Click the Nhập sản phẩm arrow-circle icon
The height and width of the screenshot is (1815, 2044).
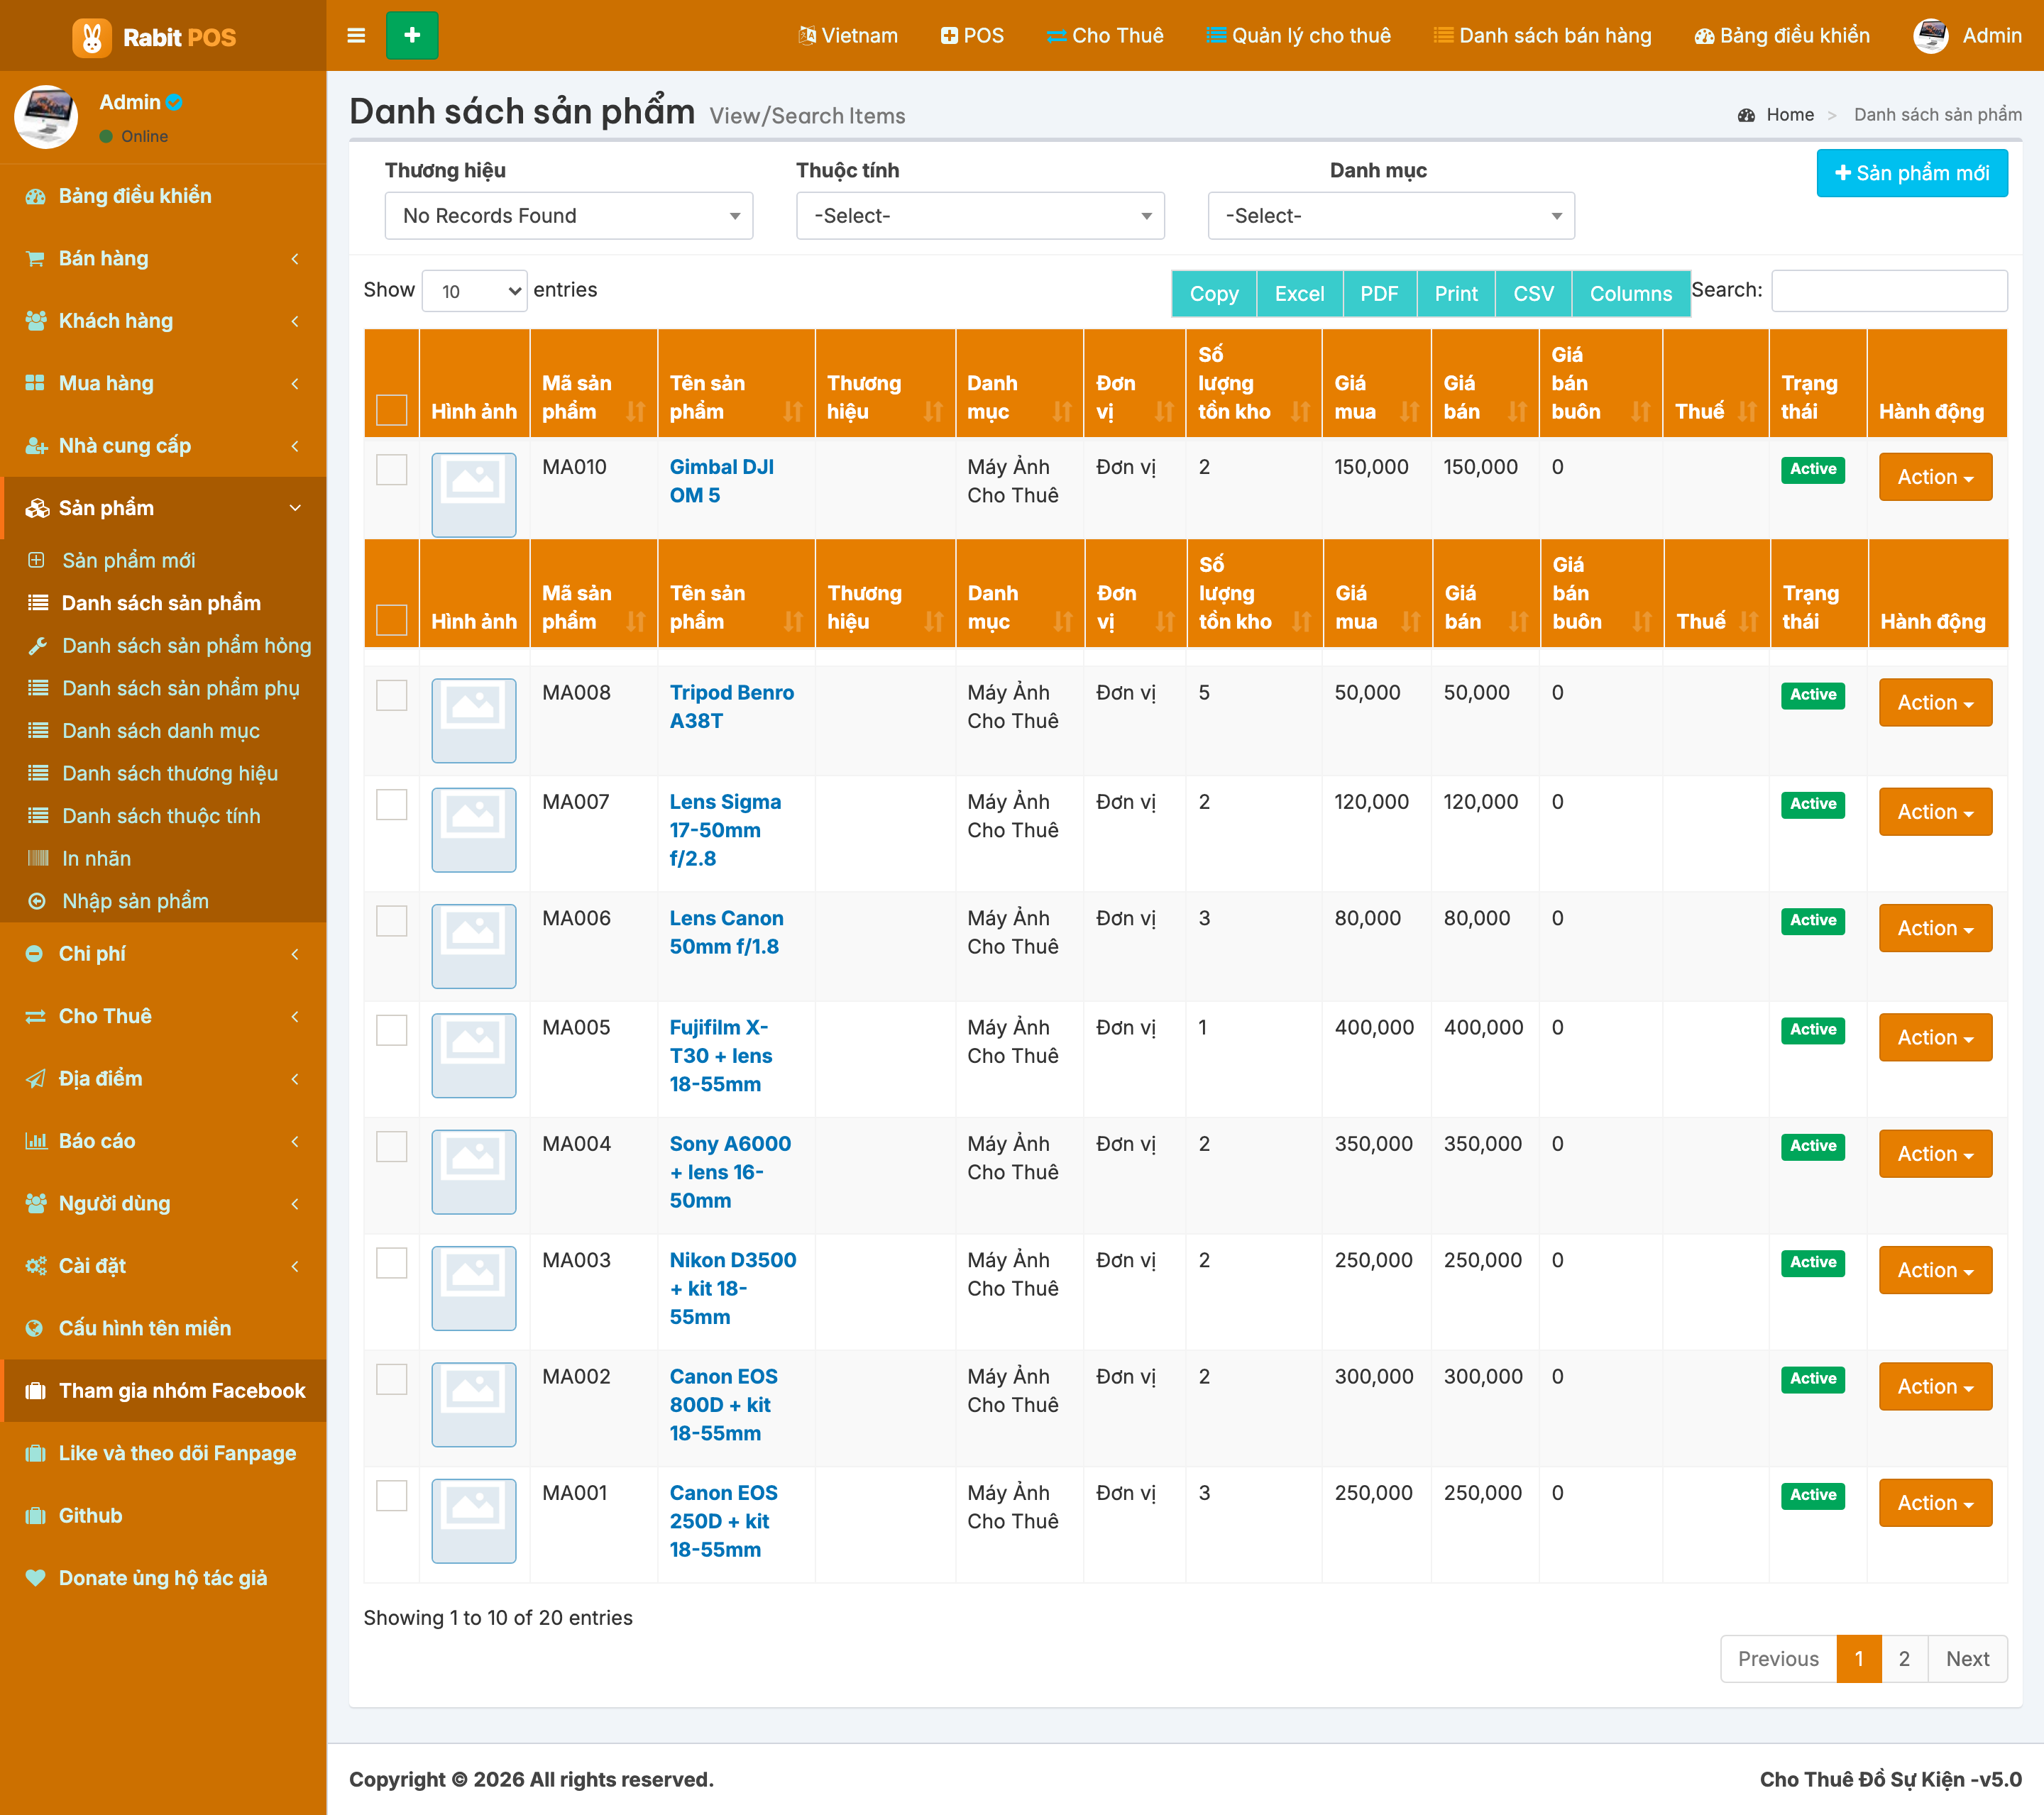tap(37, 901)
